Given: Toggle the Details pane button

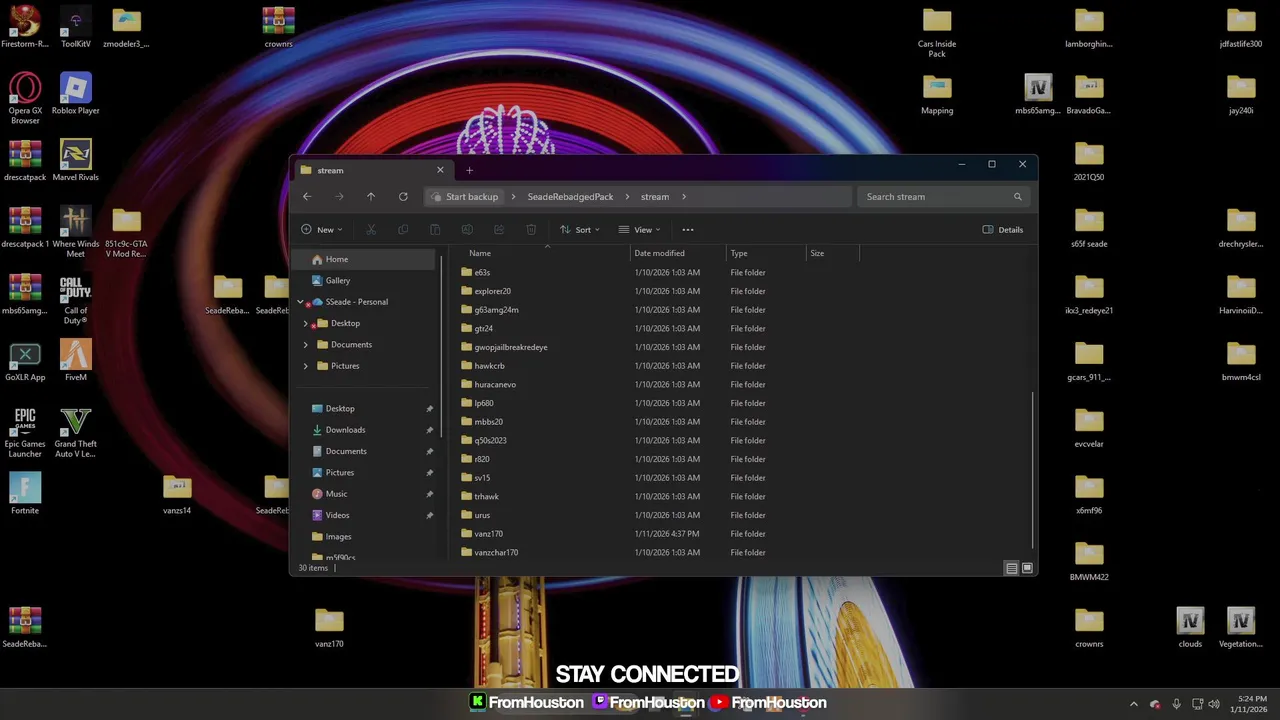Looking at the screenshot, I should pyautogui.click(x=1003, y=230).
